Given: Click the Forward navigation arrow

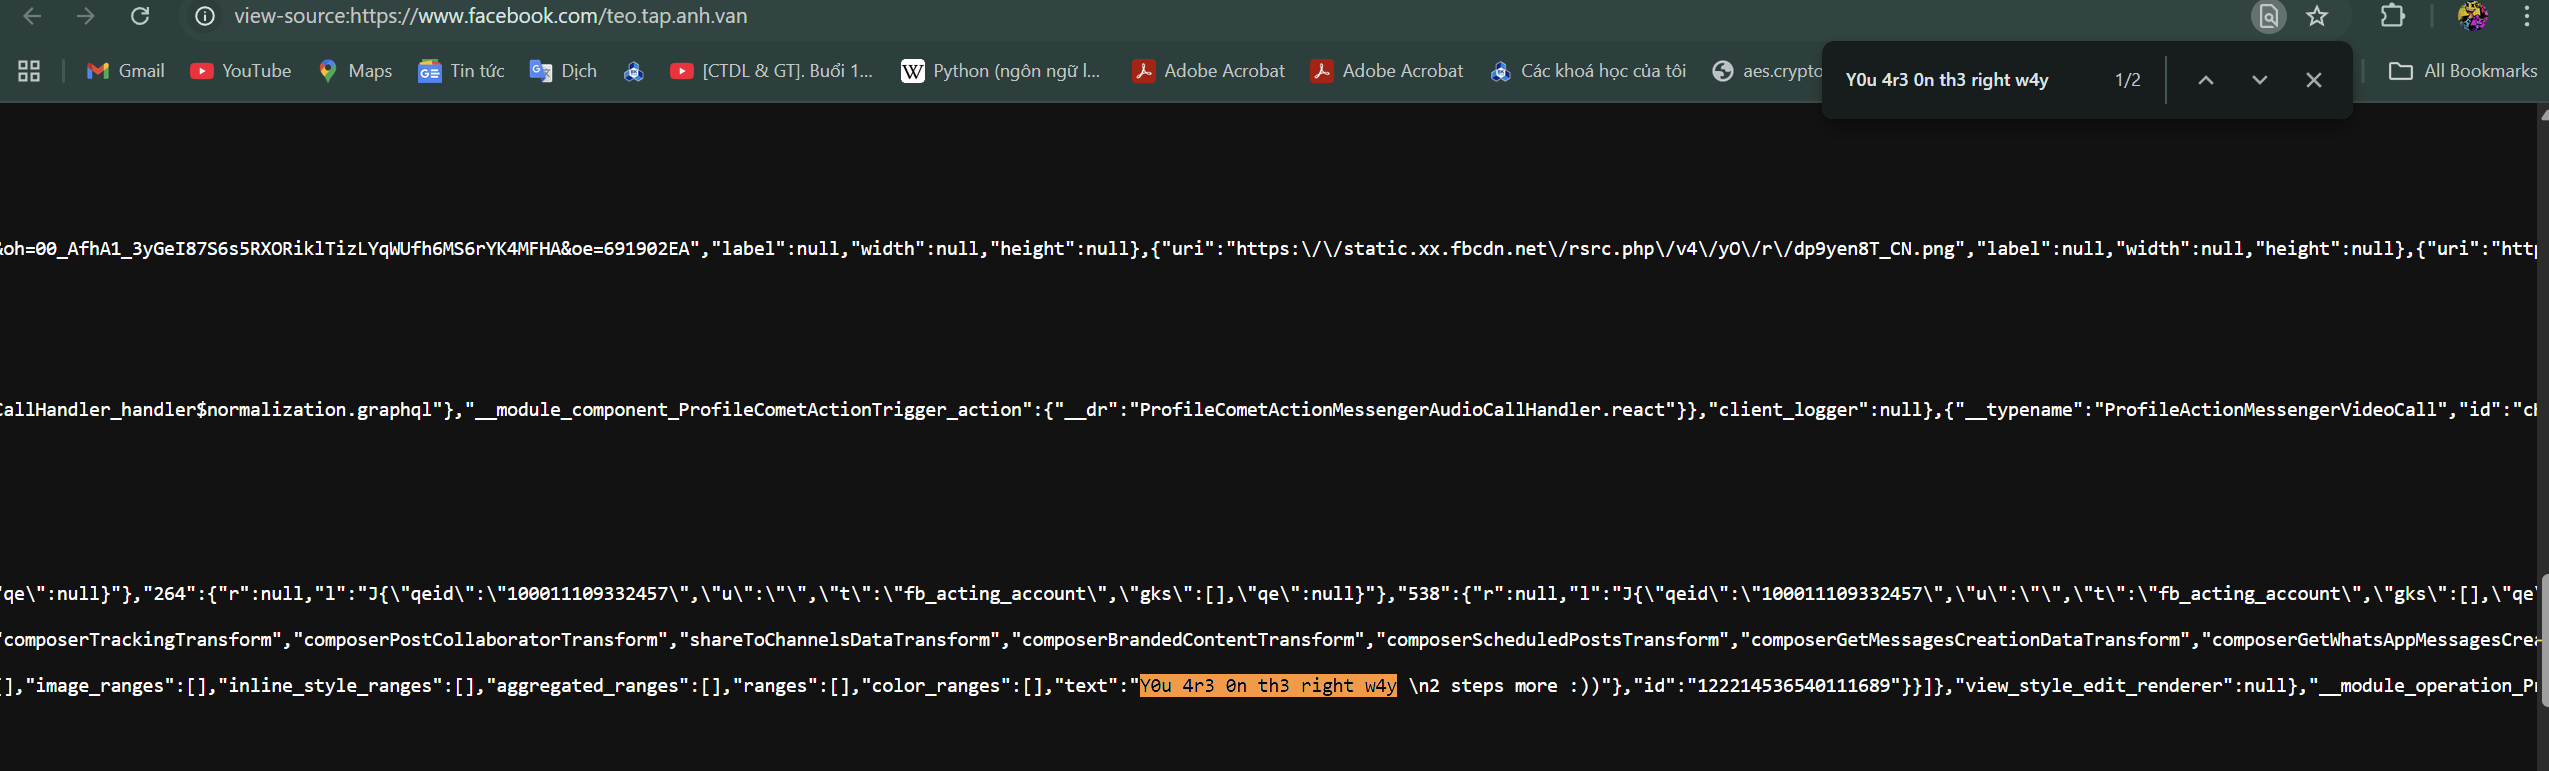Looking at the screenshot, I should (x=86, y=16).
